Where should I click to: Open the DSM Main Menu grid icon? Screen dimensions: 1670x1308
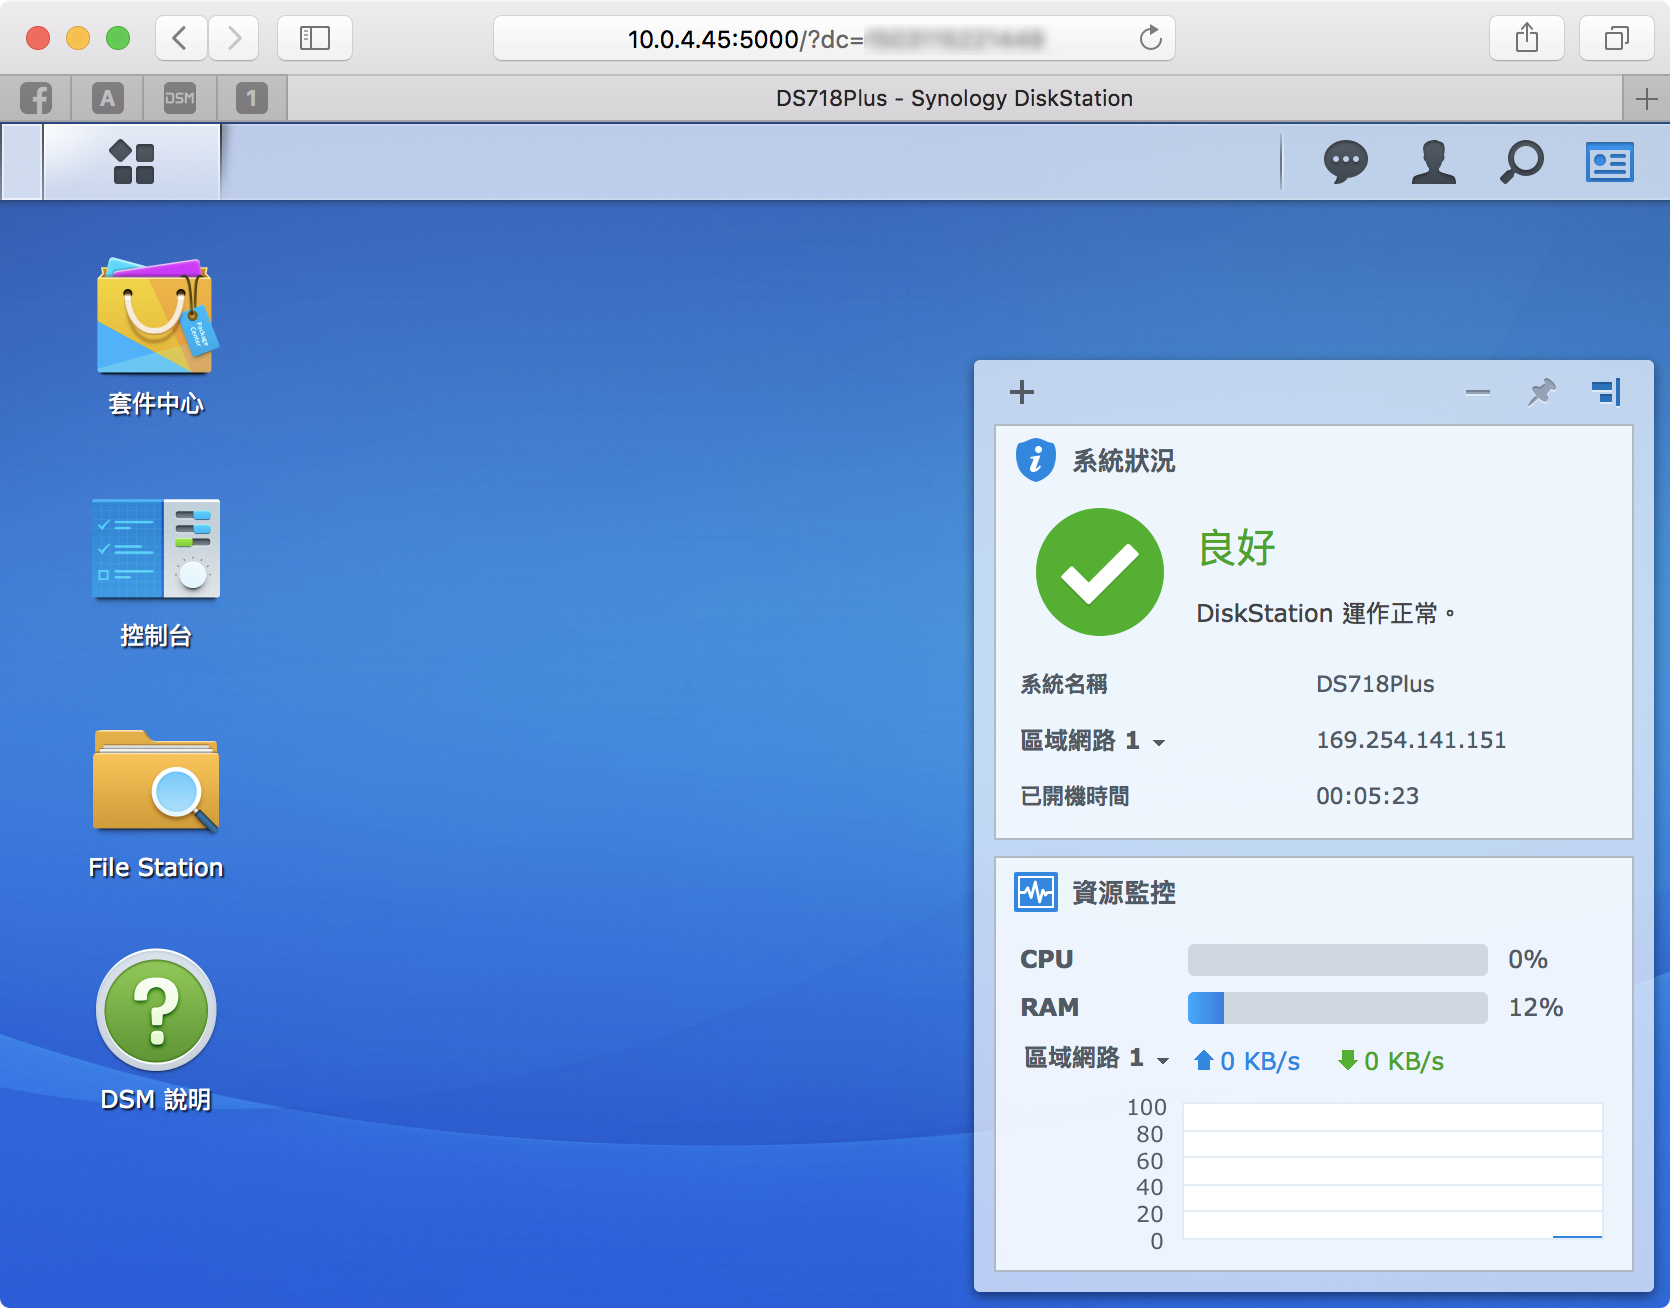tap(132, 162)
